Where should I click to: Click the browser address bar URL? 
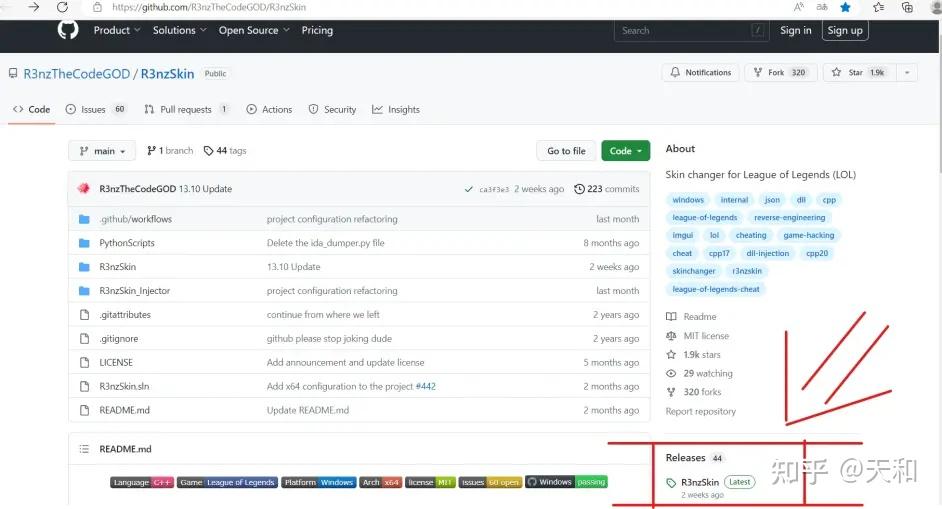pyautogui.click(x=209, y=7)
